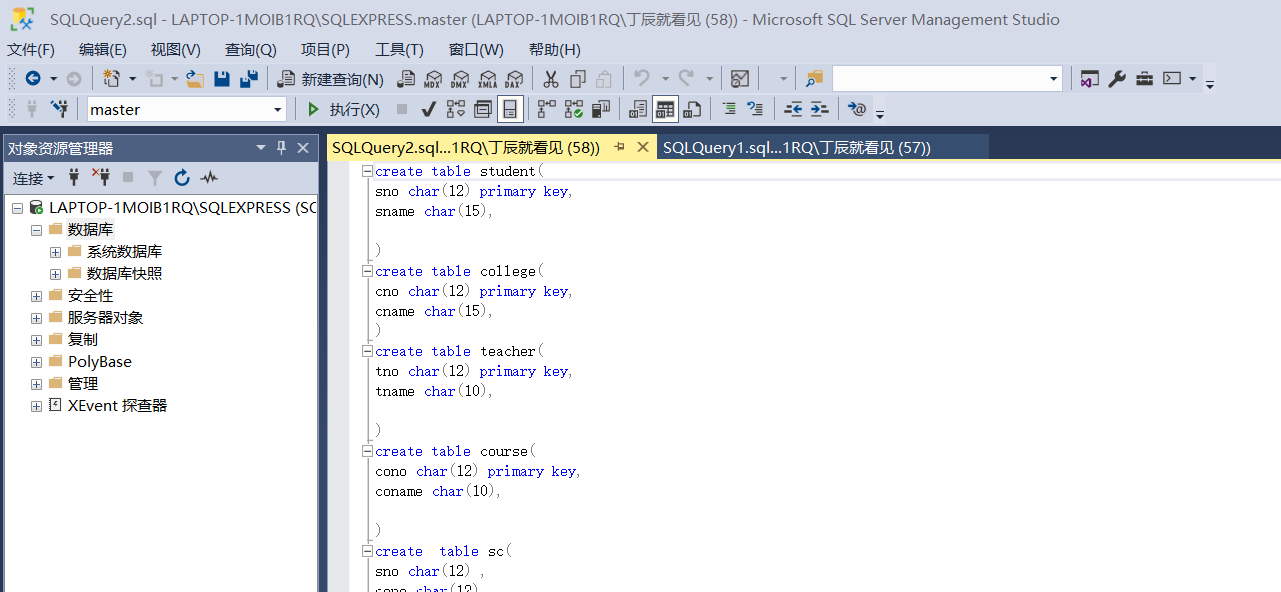Image resolution: width=1281 pixels, height=592 pixels.
Task: Expand the 安全性 node
Action: [36, 296]
